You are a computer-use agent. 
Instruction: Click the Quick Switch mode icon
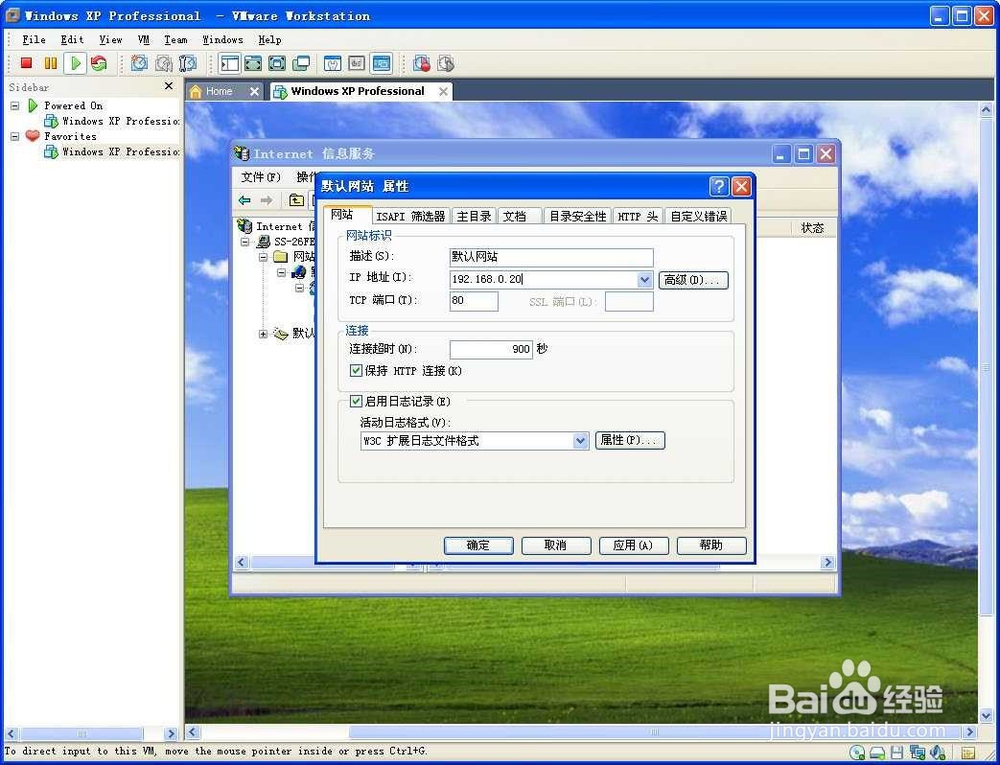coord(253,63)
